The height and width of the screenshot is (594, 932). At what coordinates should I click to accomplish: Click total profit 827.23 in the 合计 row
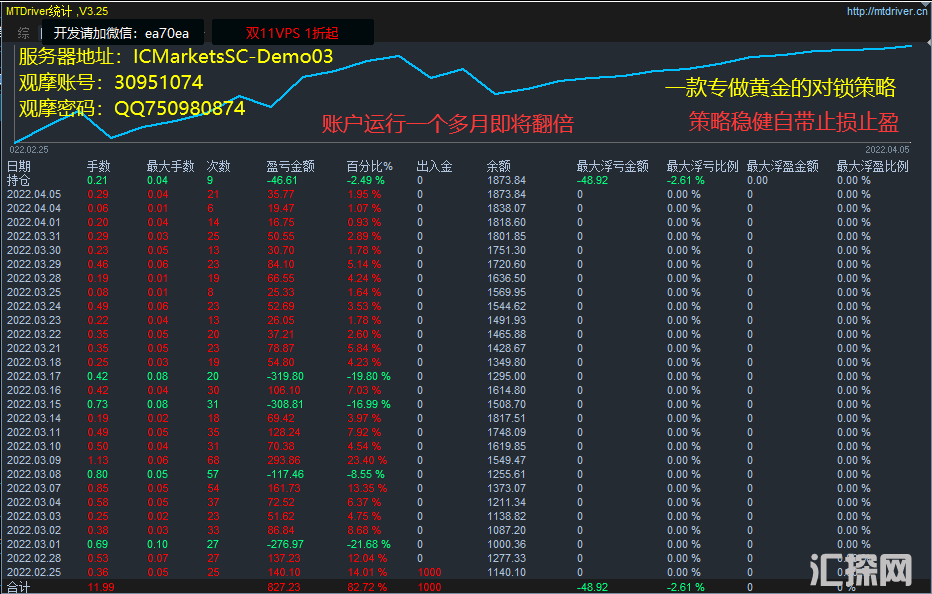coord(284,587)
